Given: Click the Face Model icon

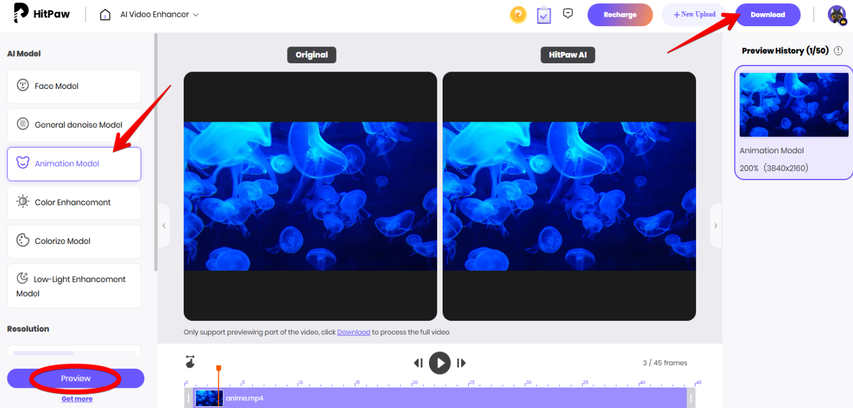Looking at the screenshot, I should coord(22,85).
